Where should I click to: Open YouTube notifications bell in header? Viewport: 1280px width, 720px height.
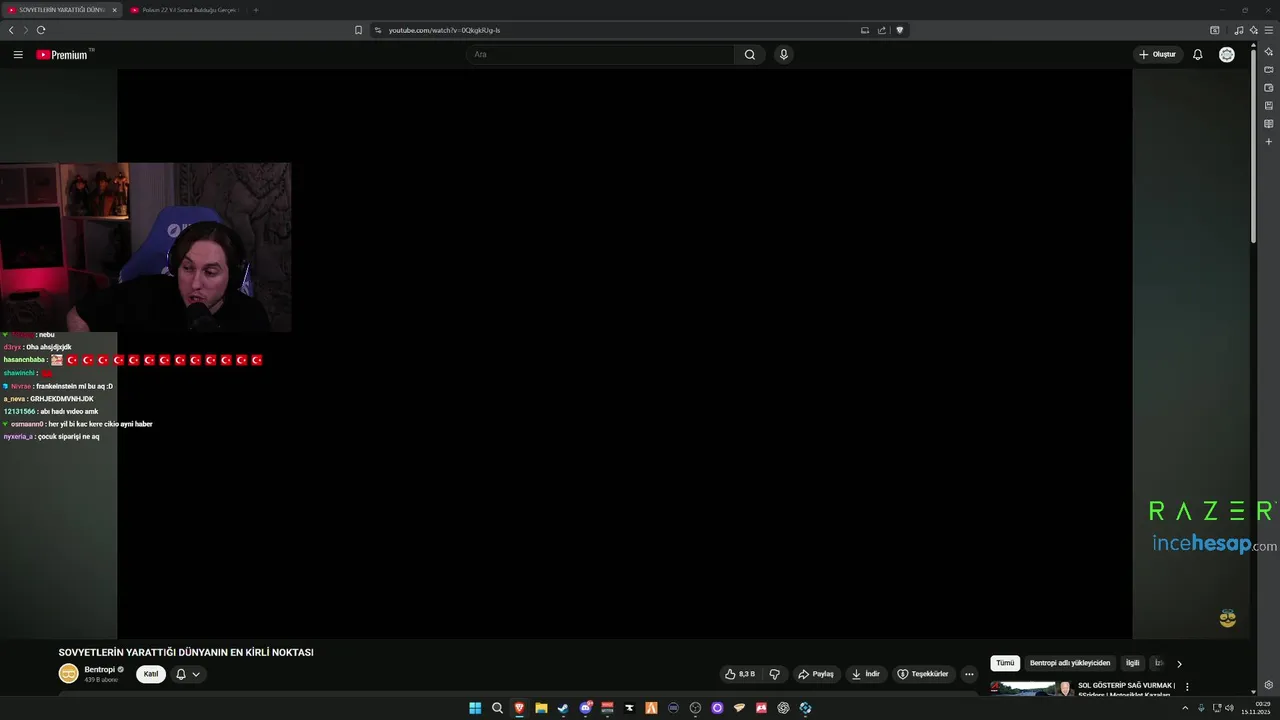(x=1197, y=55)
